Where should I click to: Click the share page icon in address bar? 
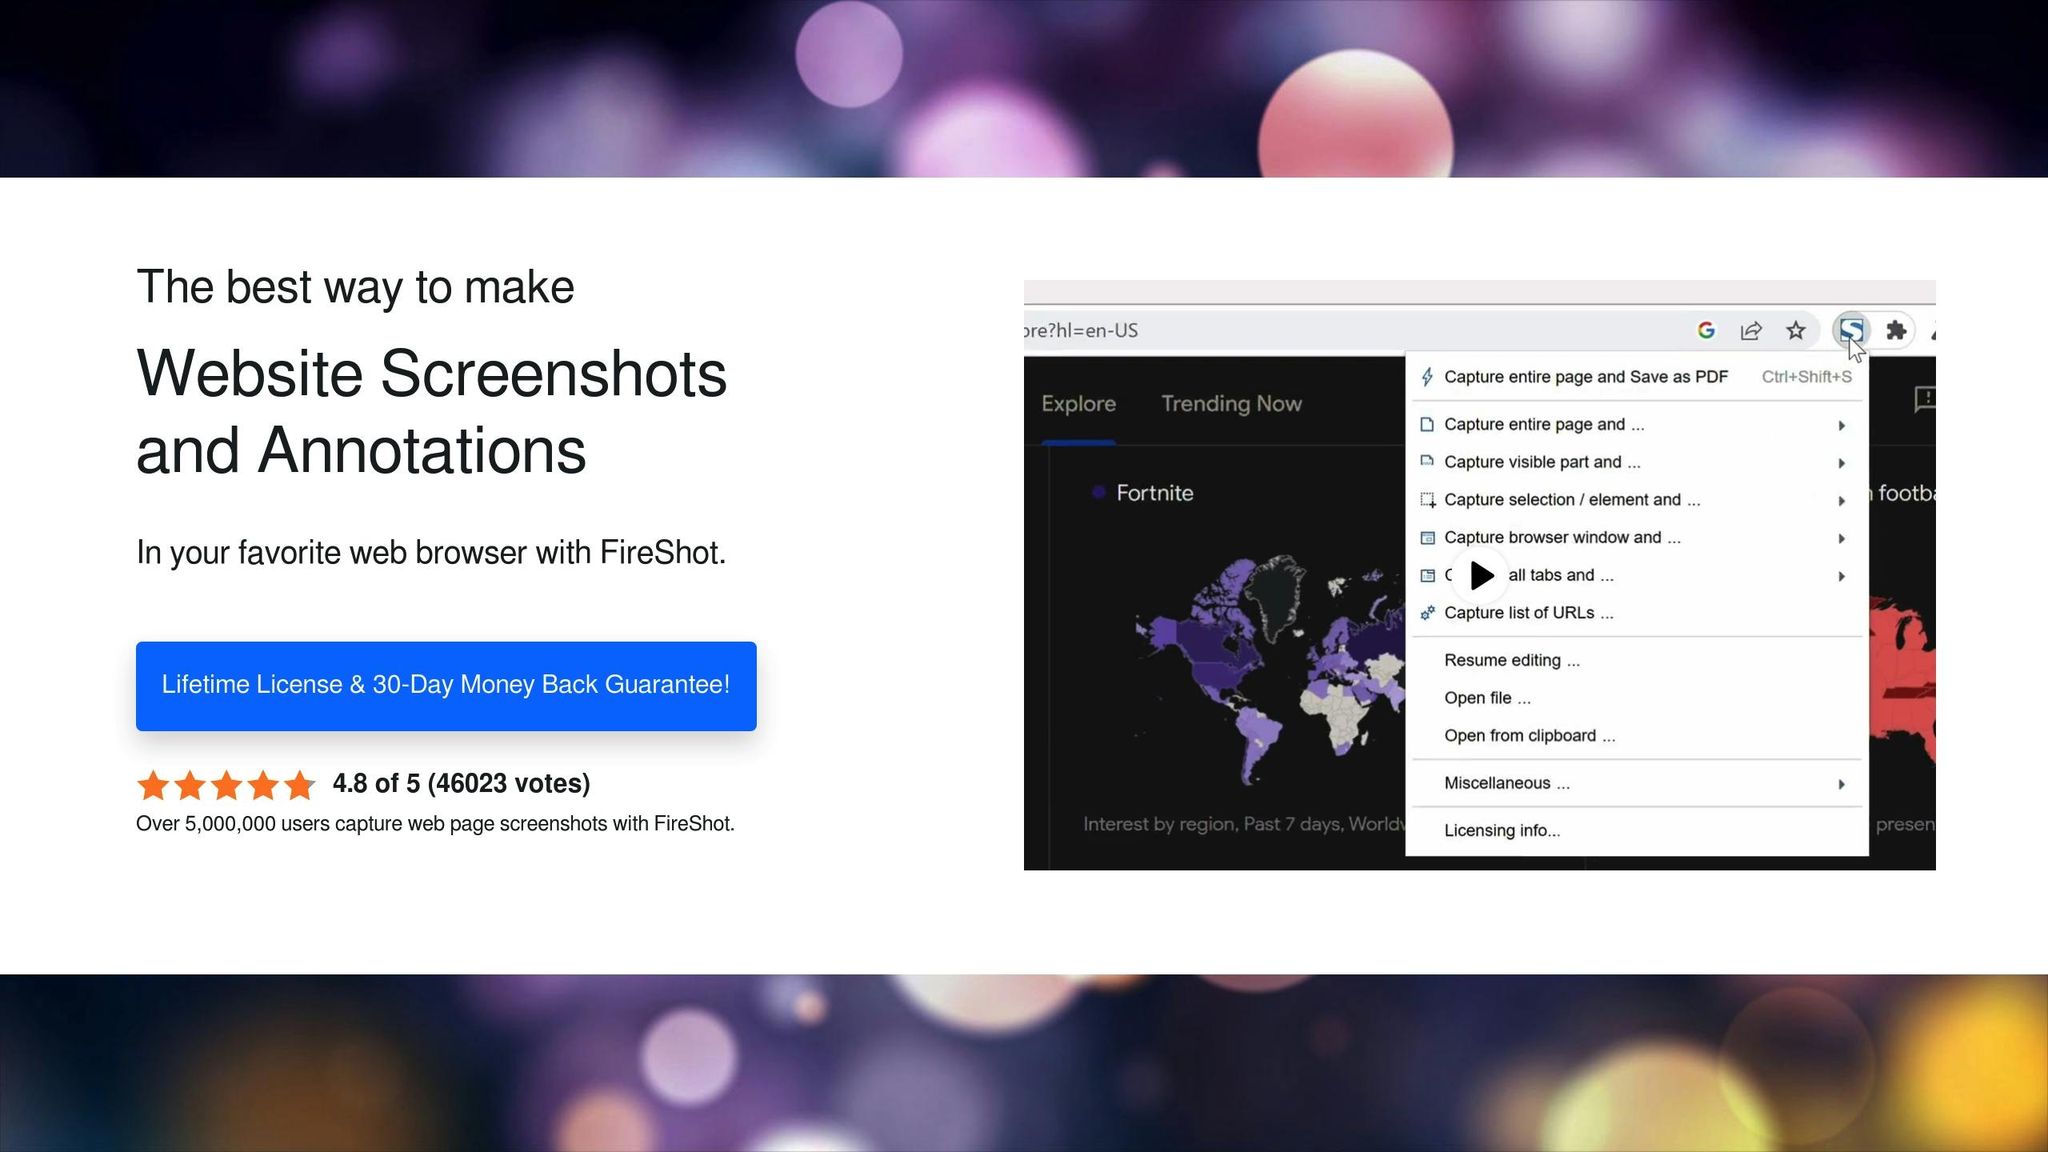point(1751,331)
